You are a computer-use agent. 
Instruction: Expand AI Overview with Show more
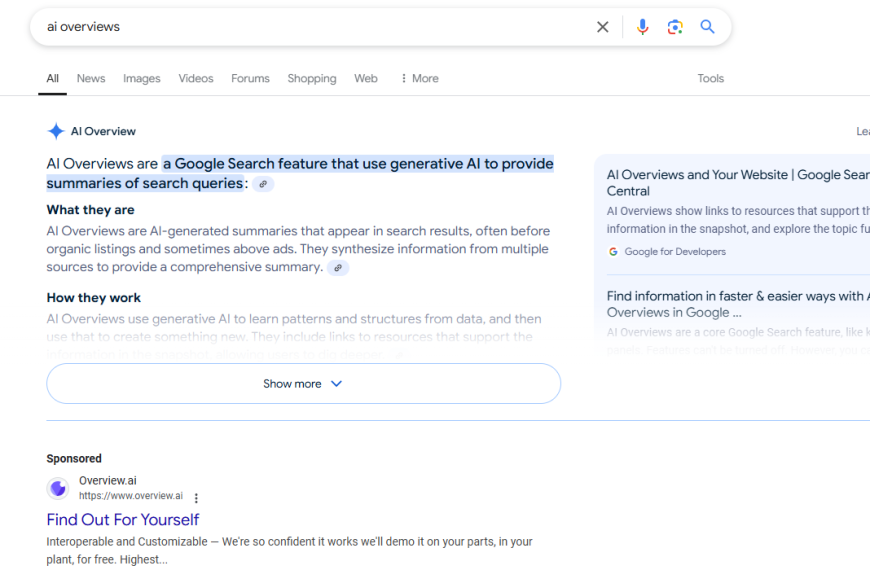coord(304,384)
